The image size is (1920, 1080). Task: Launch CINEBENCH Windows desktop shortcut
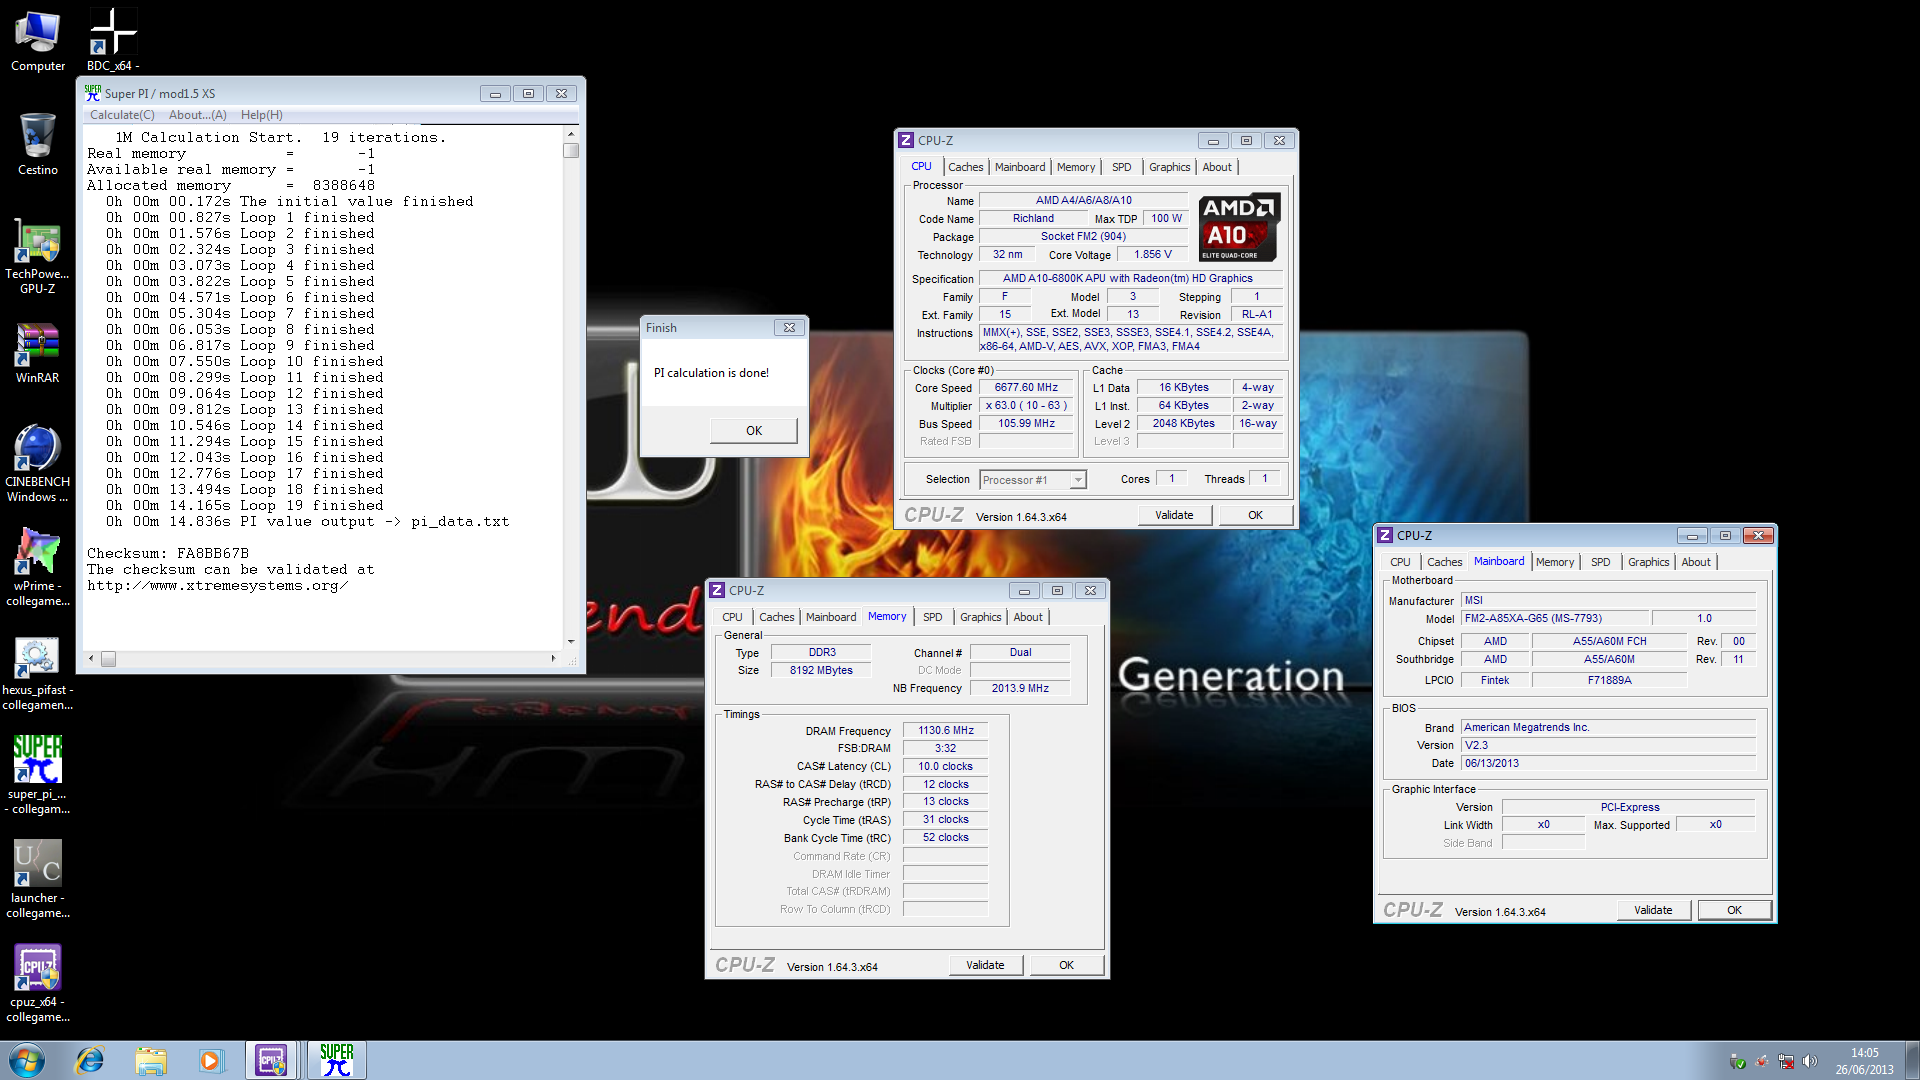click(x=38, y=464)
